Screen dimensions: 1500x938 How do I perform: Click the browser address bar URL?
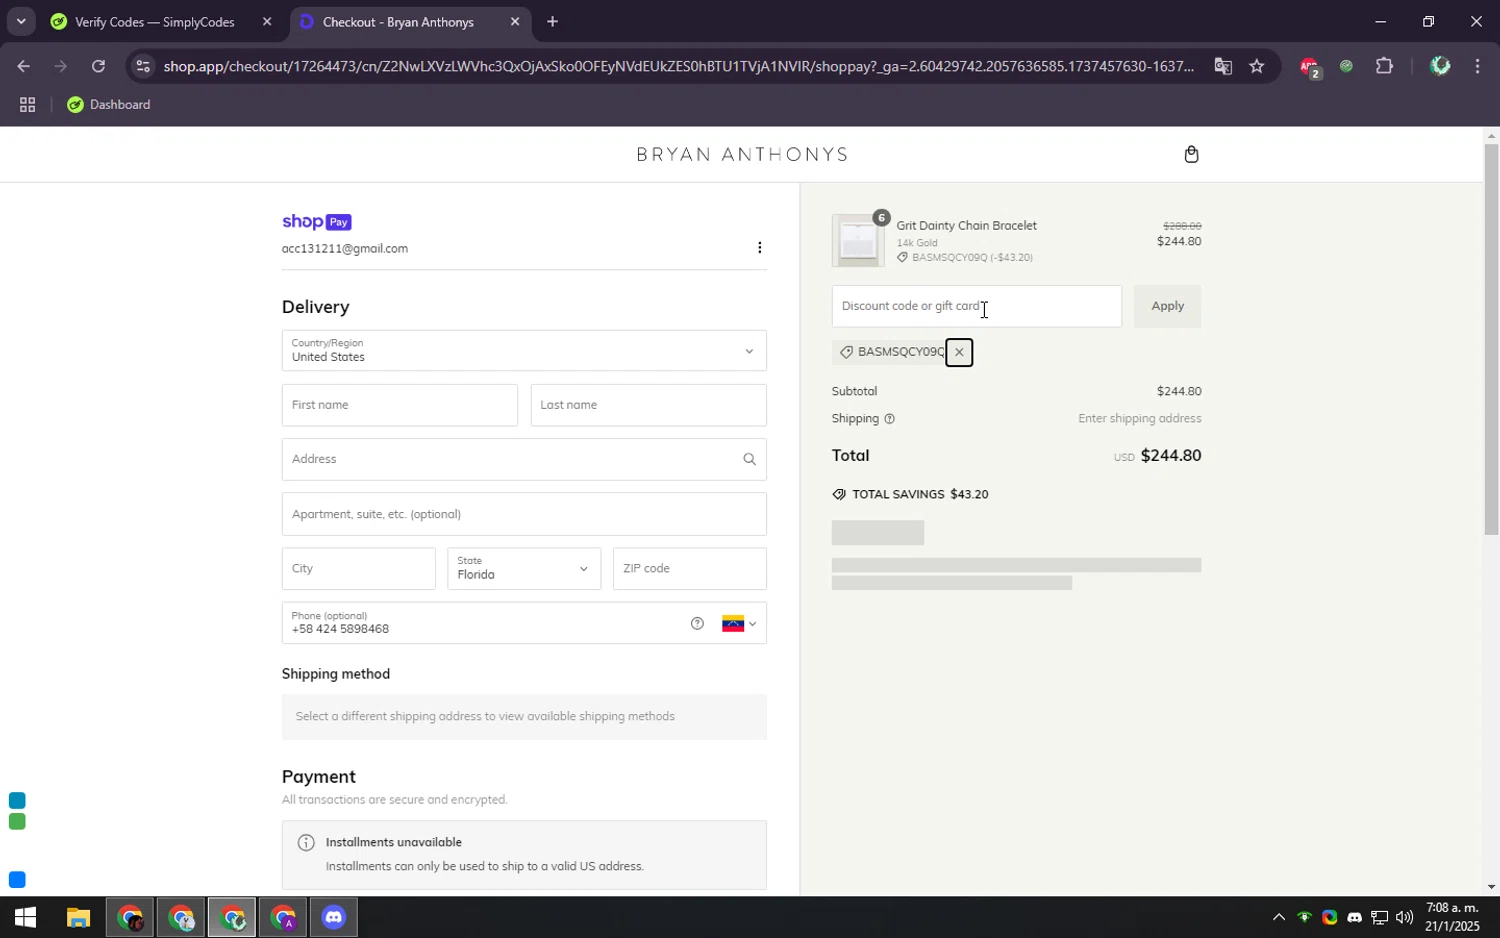(x=678, y=67)
